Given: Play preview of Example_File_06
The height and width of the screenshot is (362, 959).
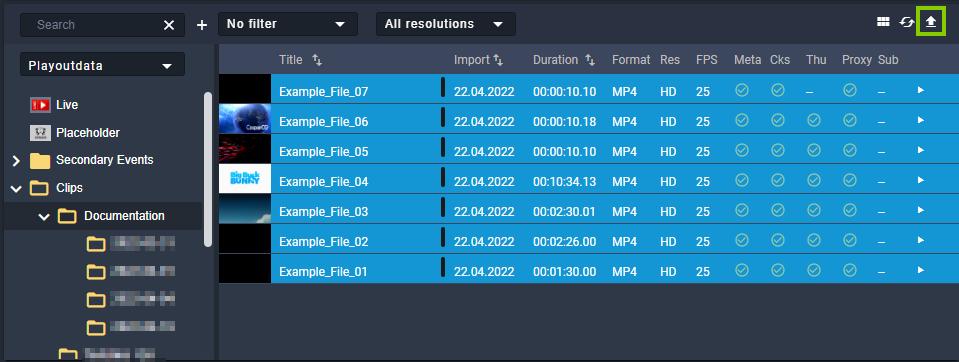Looking at the screenshot, I should click(x=920, y=120).
